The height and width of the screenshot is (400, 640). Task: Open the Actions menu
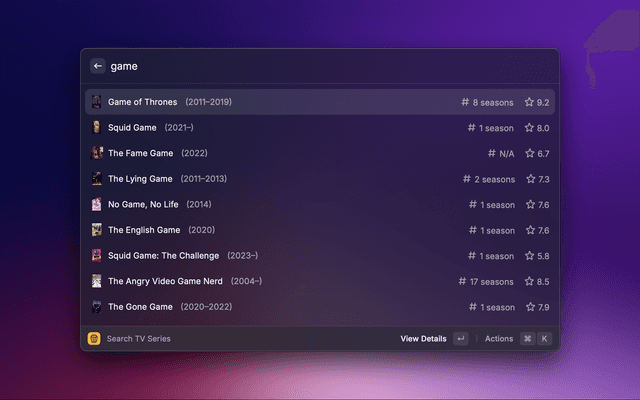(499, 339)
